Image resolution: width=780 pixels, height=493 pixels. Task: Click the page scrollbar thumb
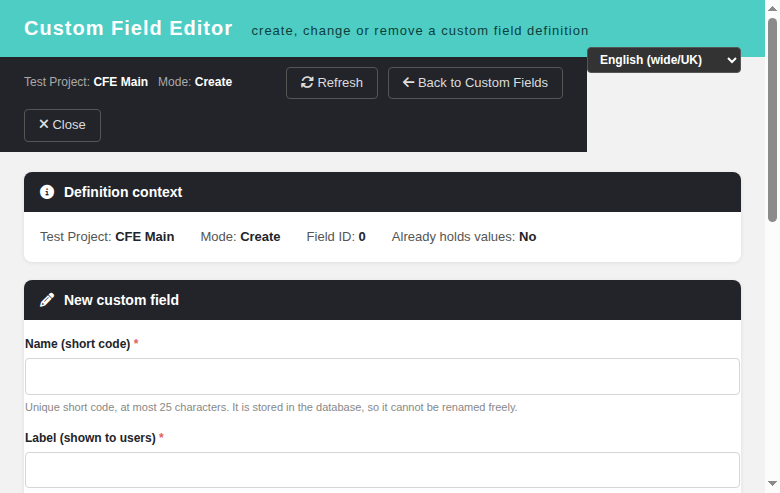772,119
